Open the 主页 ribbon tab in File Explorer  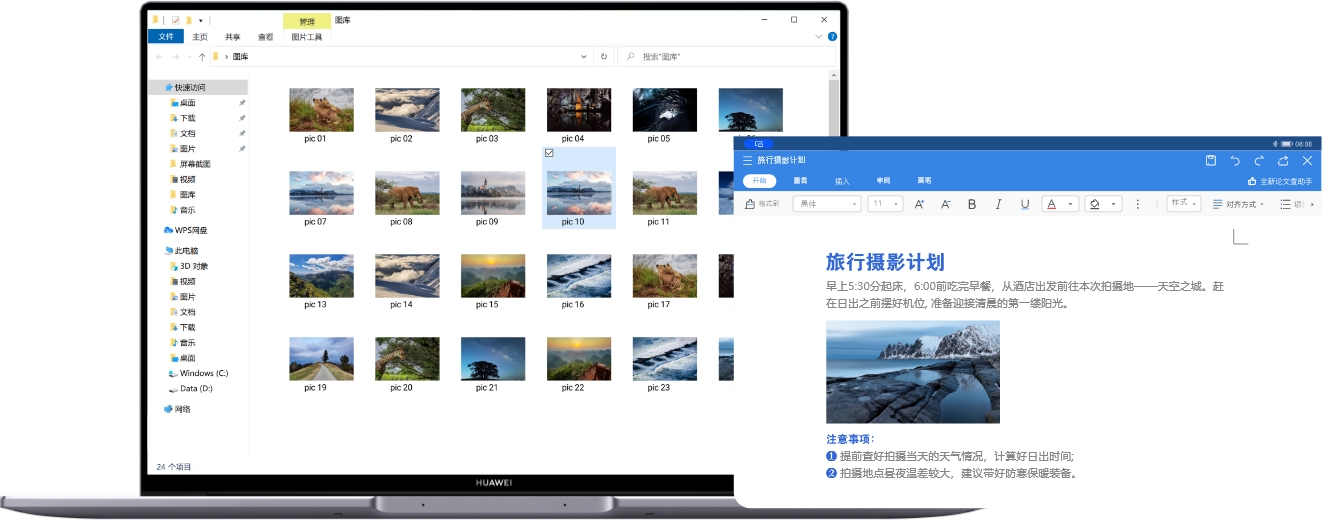pos(200,37)
